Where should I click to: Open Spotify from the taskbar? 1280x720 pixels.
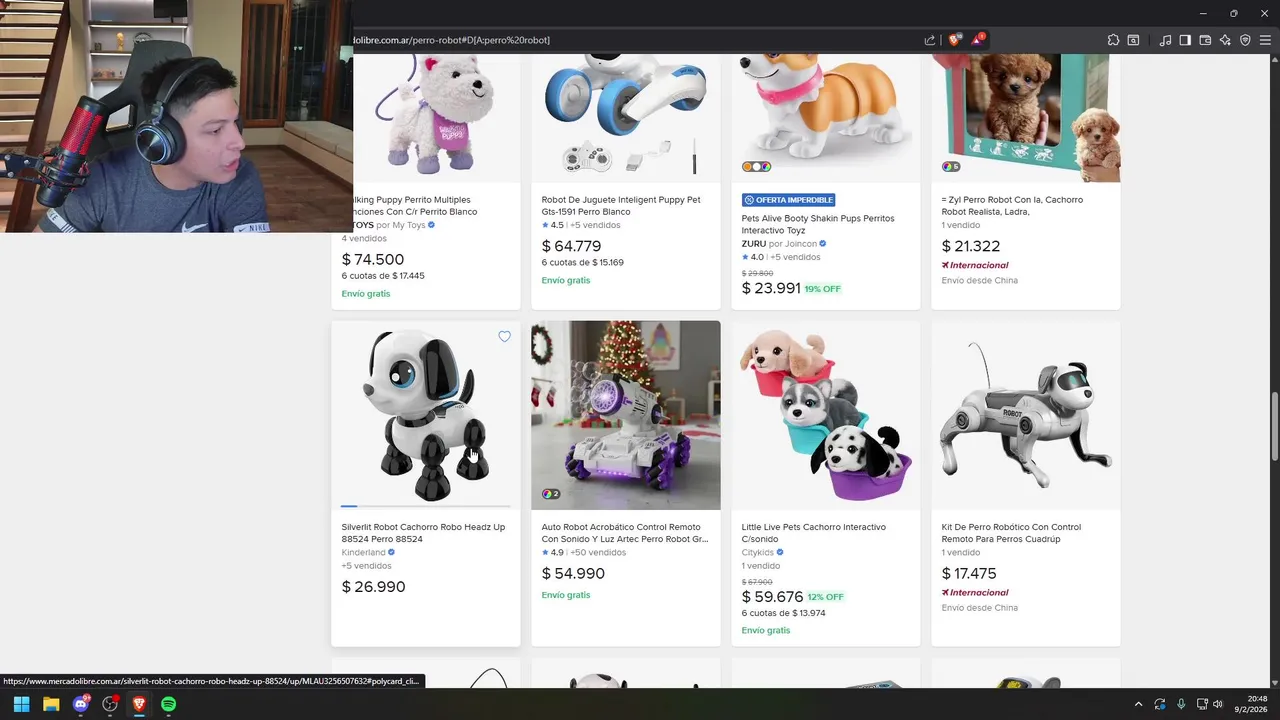[x=168, y=704]
